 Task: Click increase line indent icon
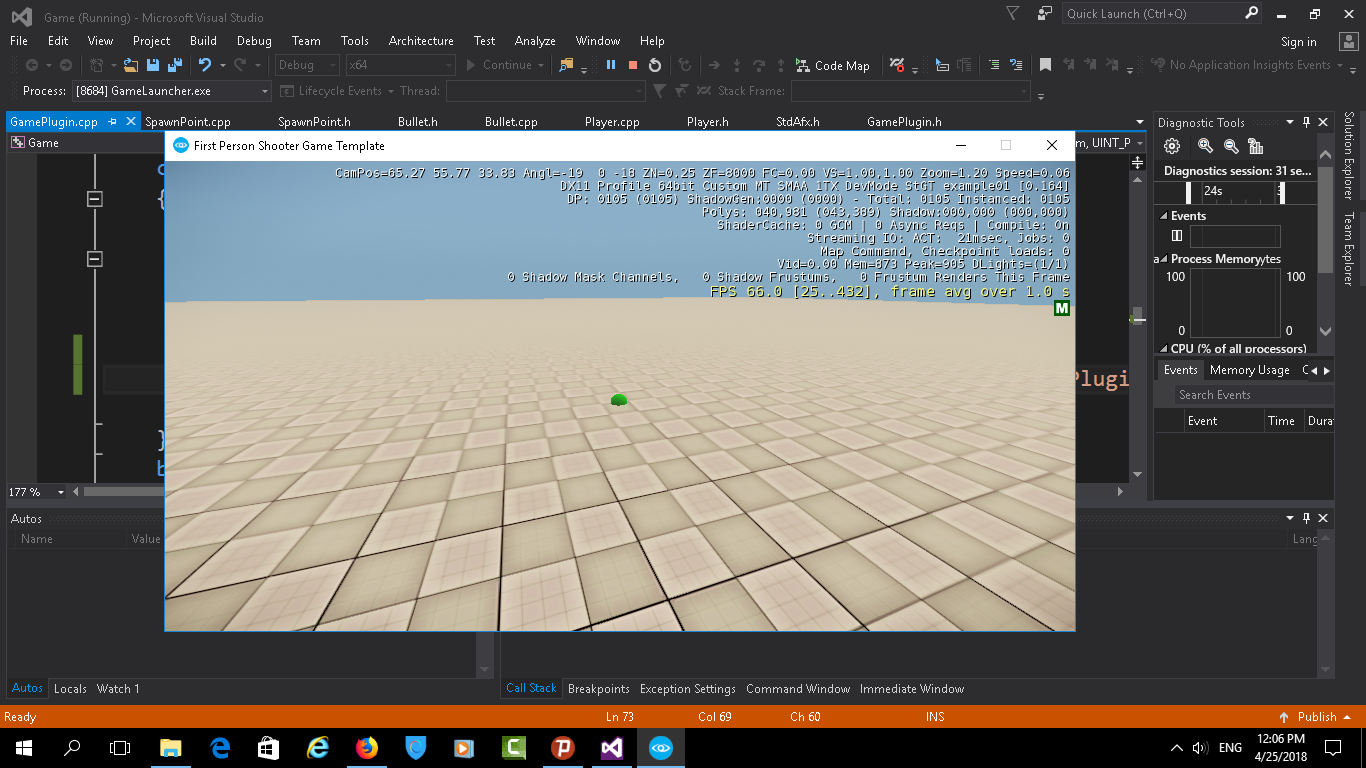pos(994,65)
